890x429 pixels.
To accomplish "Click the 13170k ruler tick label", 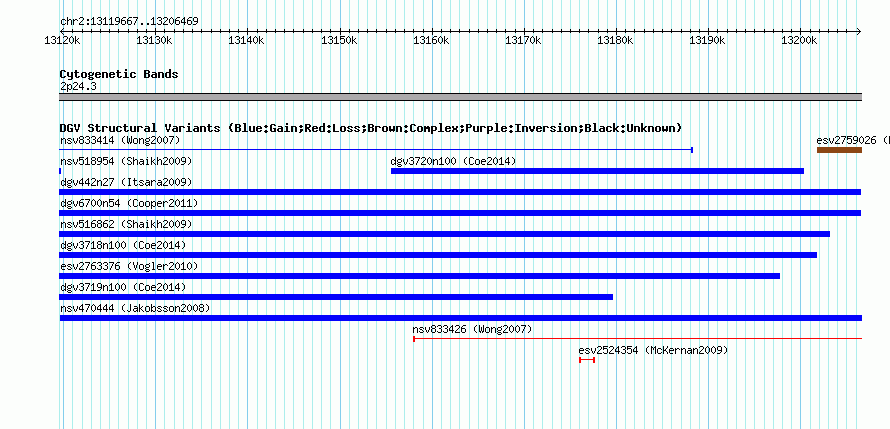I will click(523, 40).
